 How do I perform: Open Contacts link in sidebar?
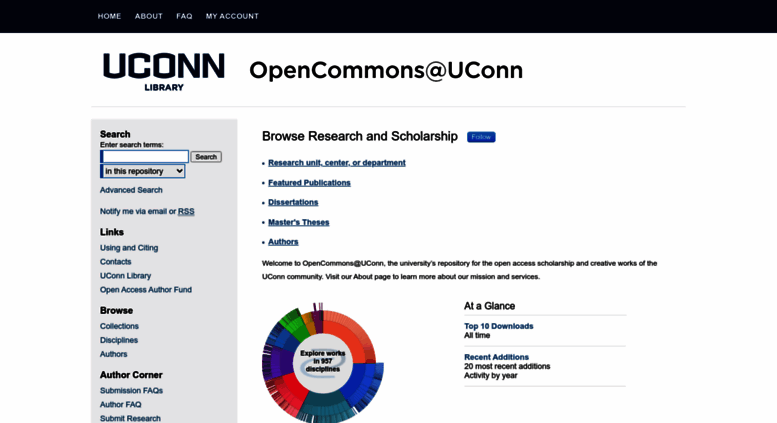point(115,262)
